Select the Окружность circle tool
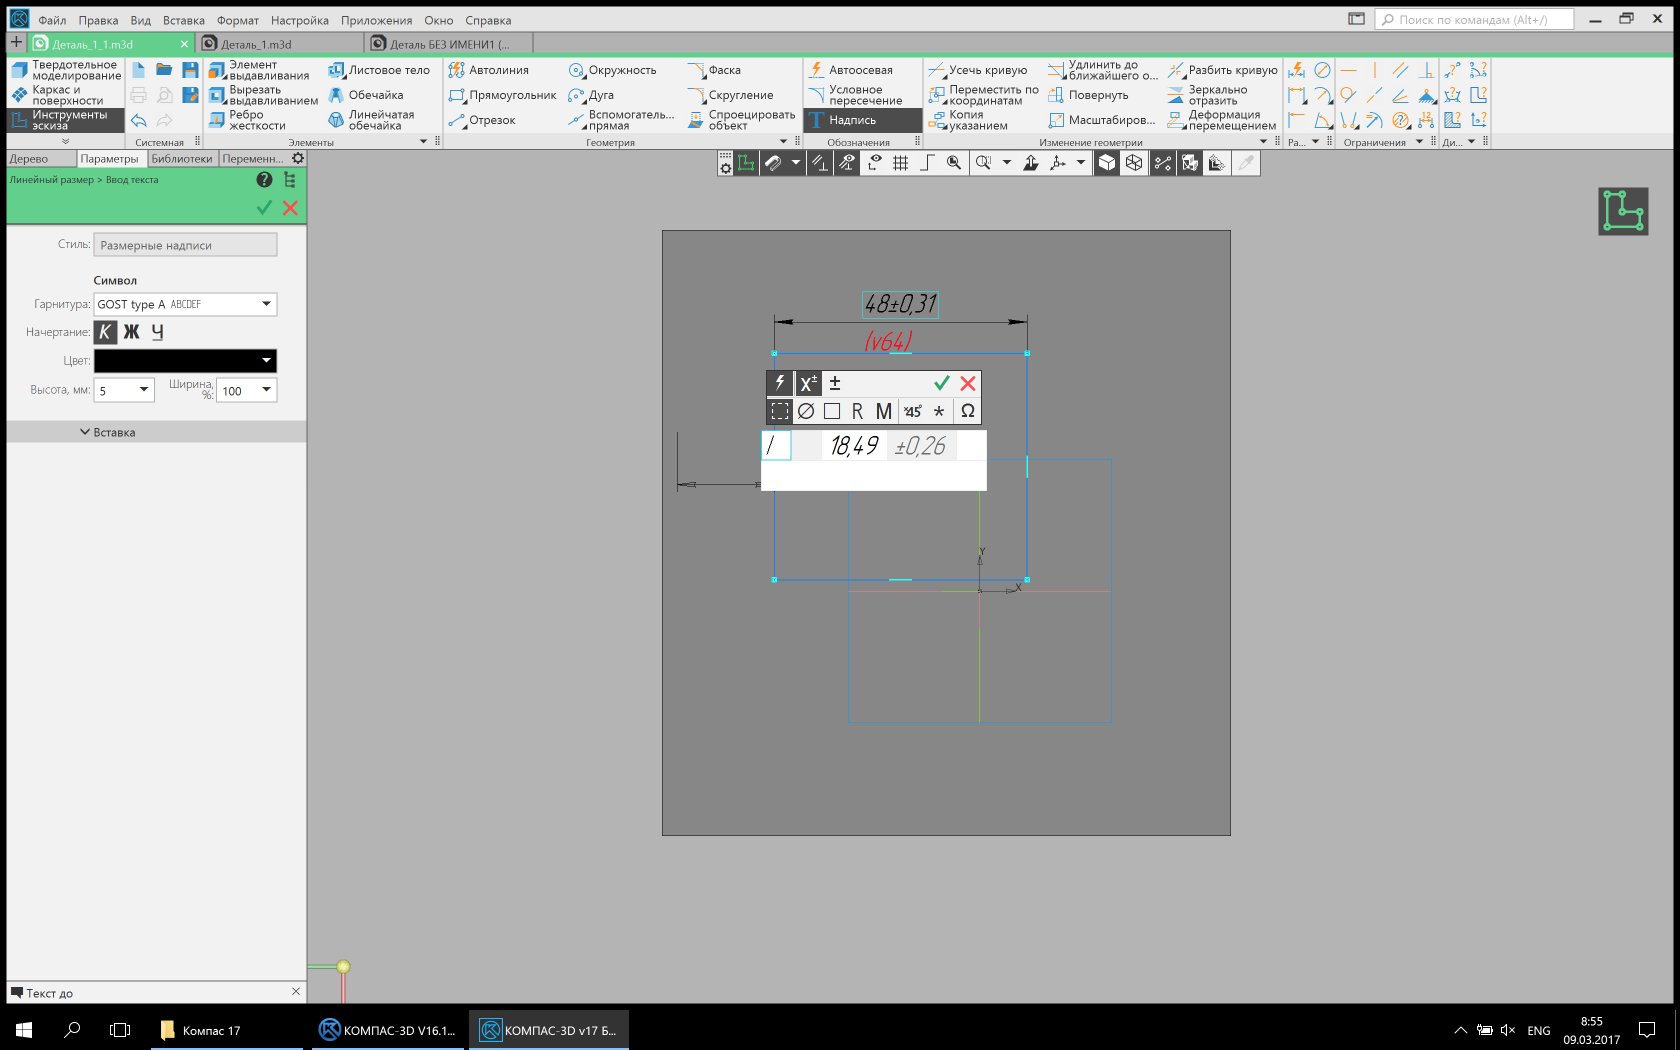The image size is (1680, 1050). tap(612, 70)
